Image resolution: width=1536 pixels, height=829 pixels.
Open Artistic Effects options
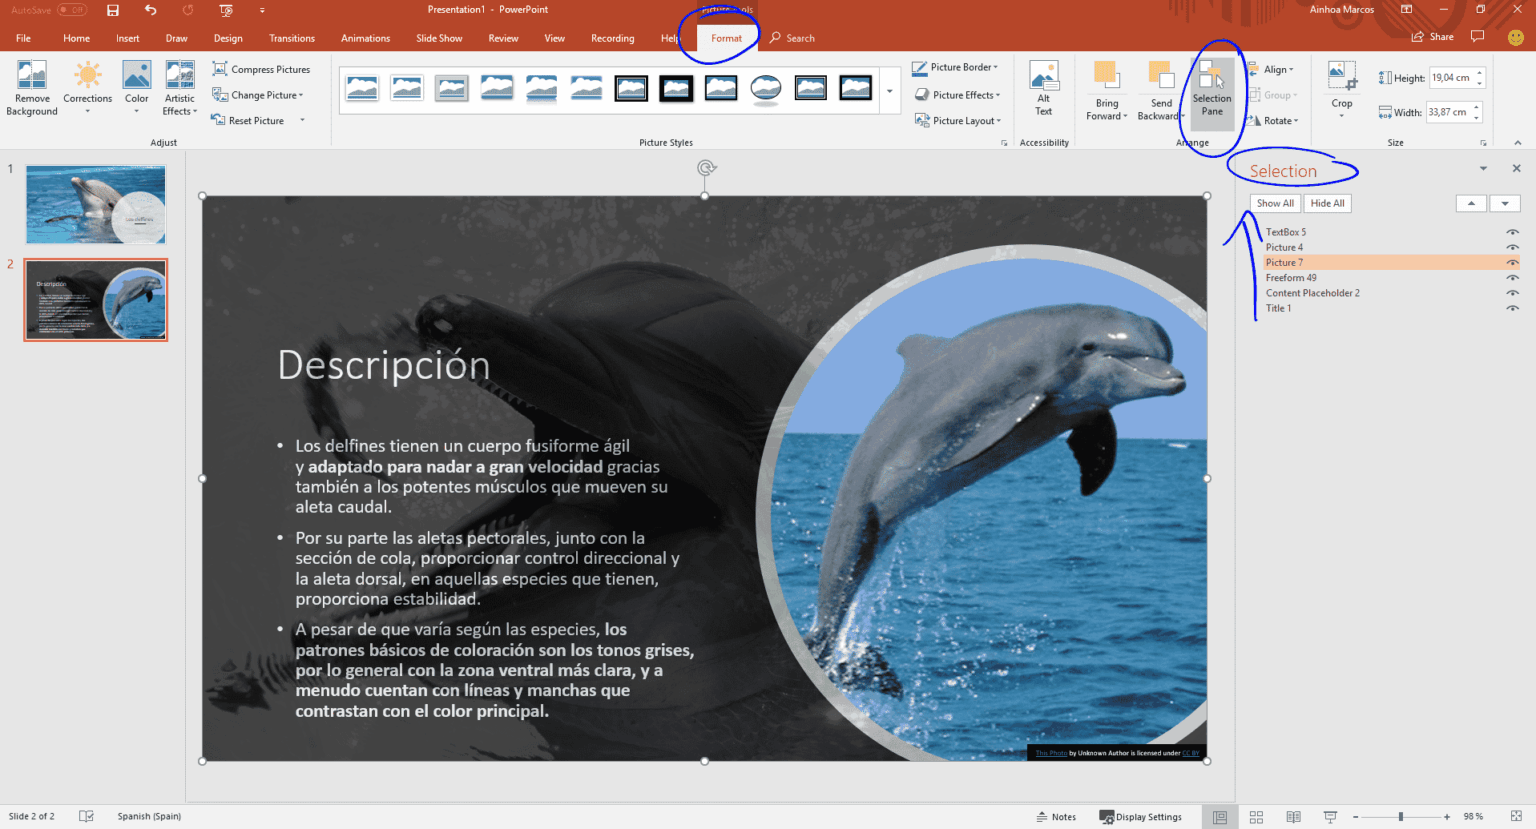180,76
